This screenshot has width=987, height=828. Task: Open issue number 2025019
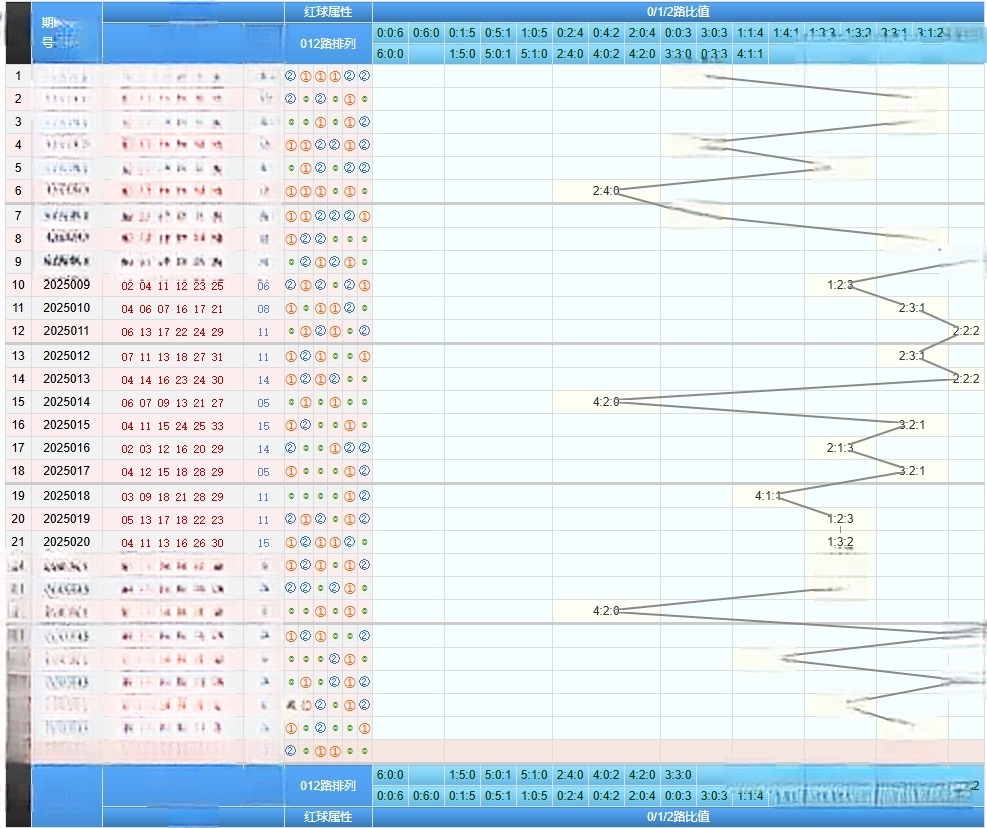pos(67,519)
